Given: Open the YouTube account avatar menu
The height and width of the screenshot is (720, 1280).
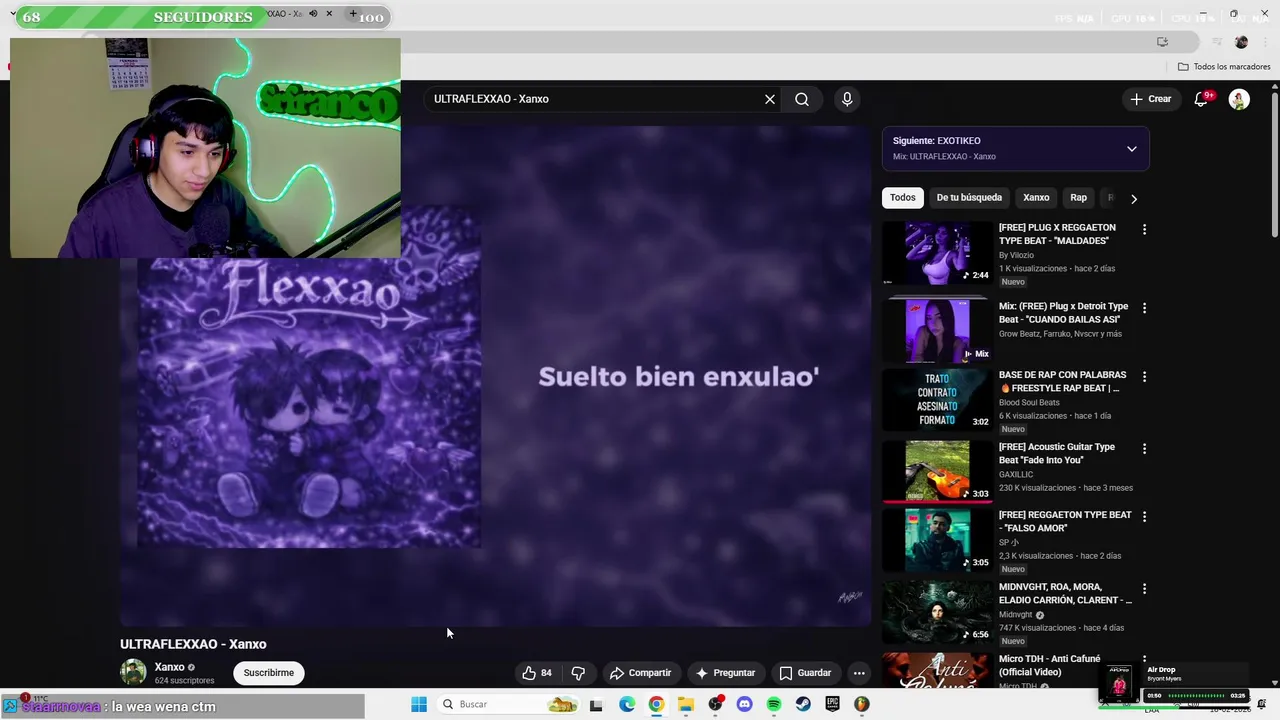Looking at the screenshot, I should point(1239,99).
